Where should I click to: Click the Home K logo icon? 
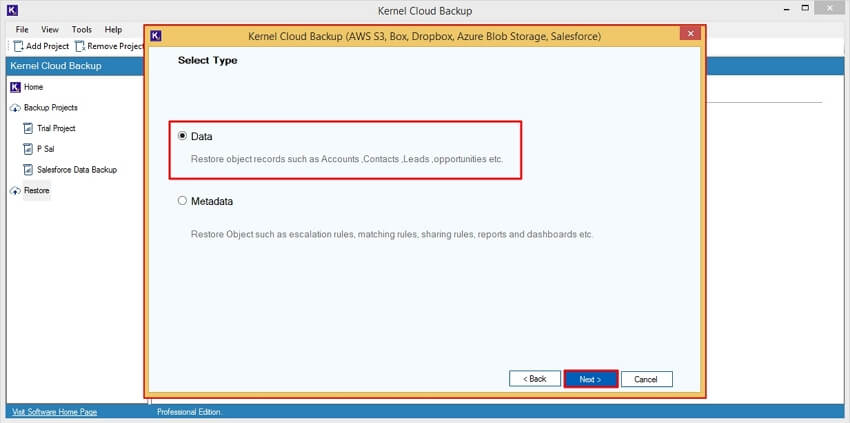click(x=15, y=87)
